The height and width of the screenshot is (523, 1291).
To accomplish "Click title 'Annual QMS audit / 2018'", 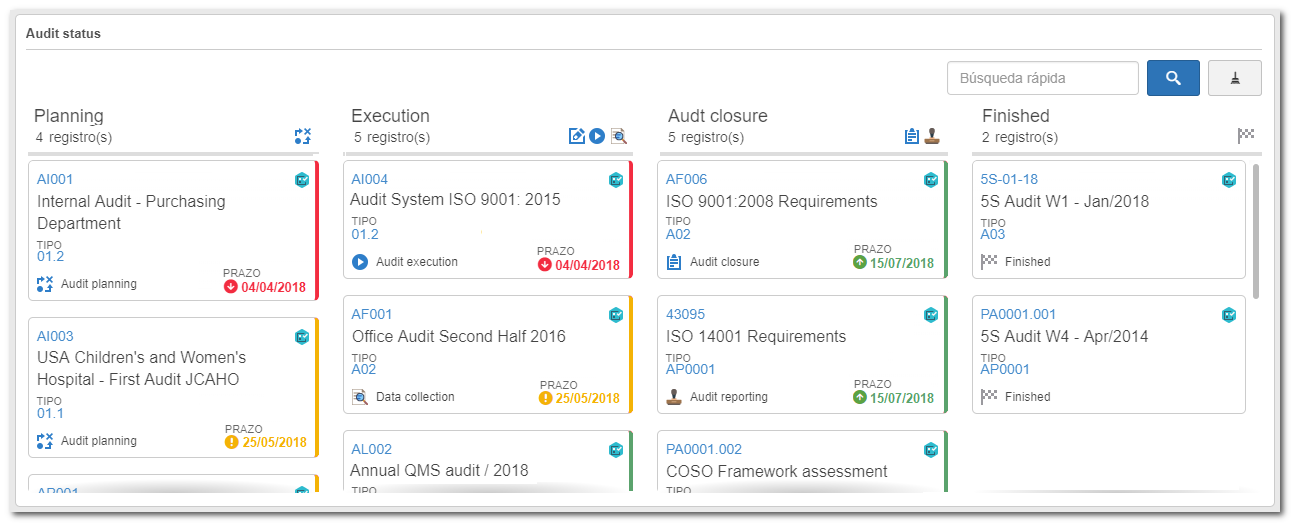I will pyautogui.click(x=439, y=470).
